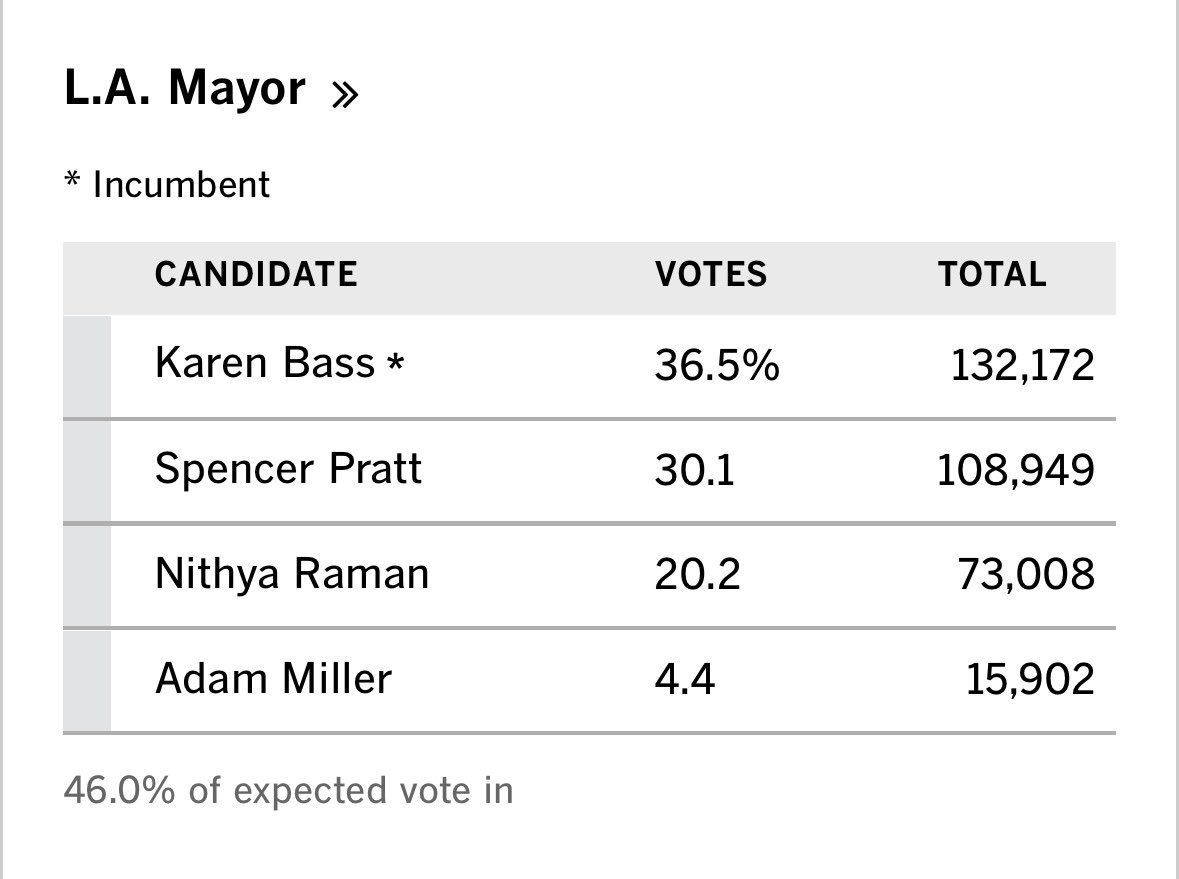
Task: Select the Spencer Pratt candidate name
Action: pos(288,469)
